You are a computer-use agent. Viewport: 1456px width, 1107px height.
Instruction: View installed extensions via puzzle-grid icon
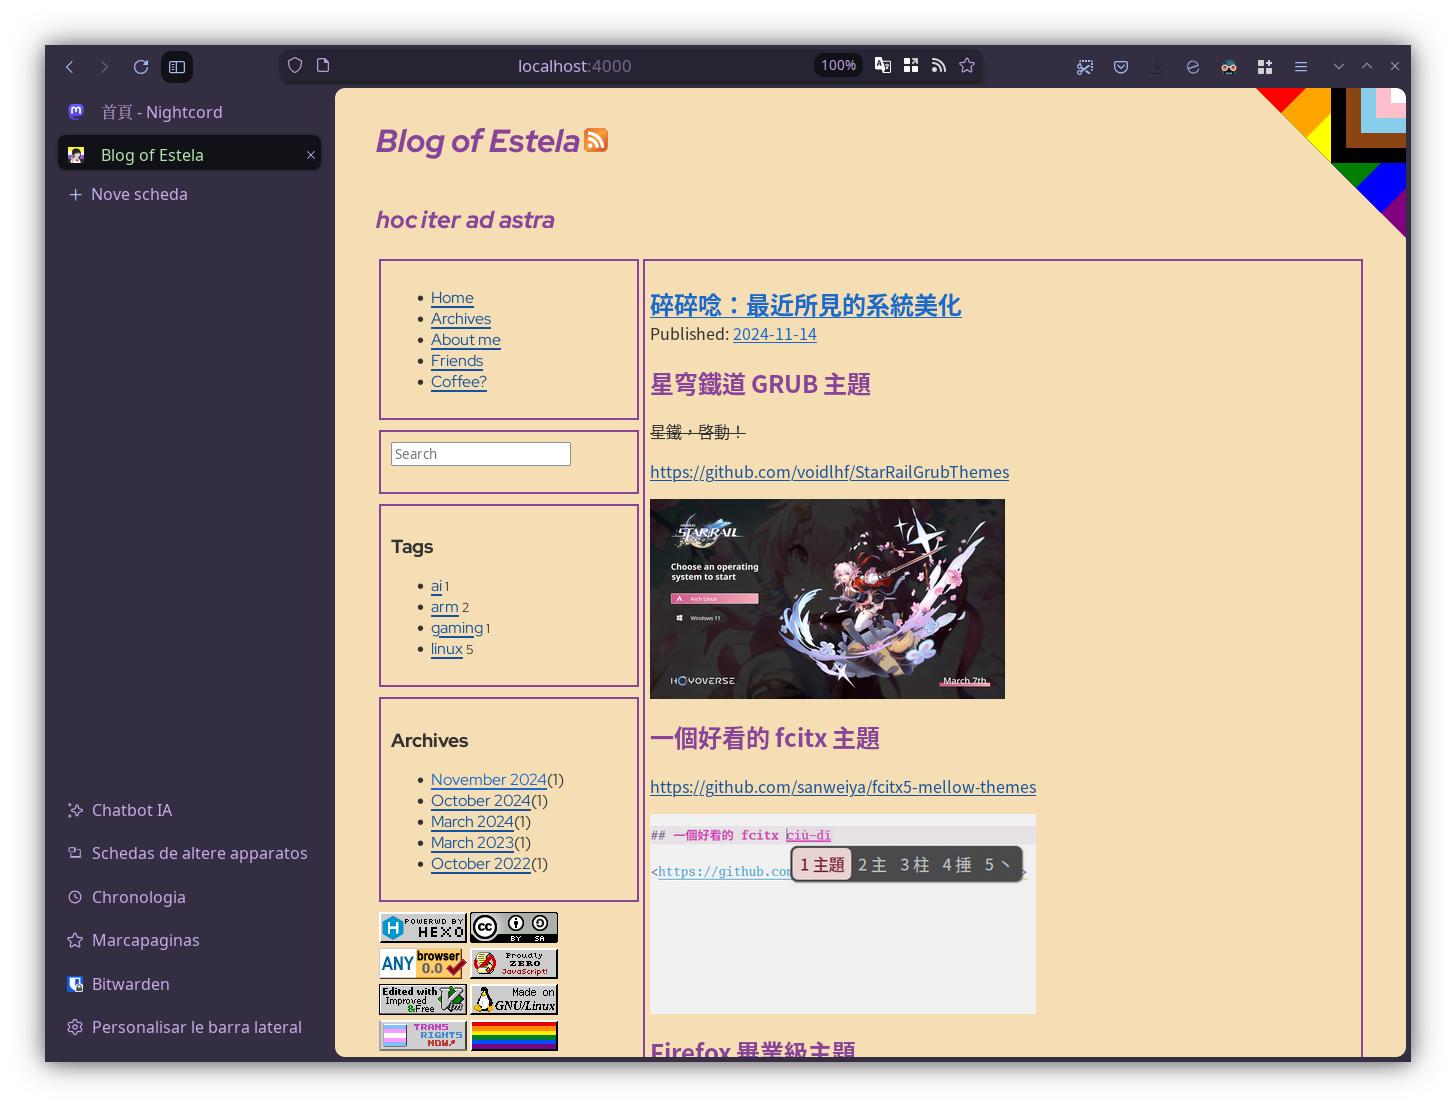coord(1265,66)
